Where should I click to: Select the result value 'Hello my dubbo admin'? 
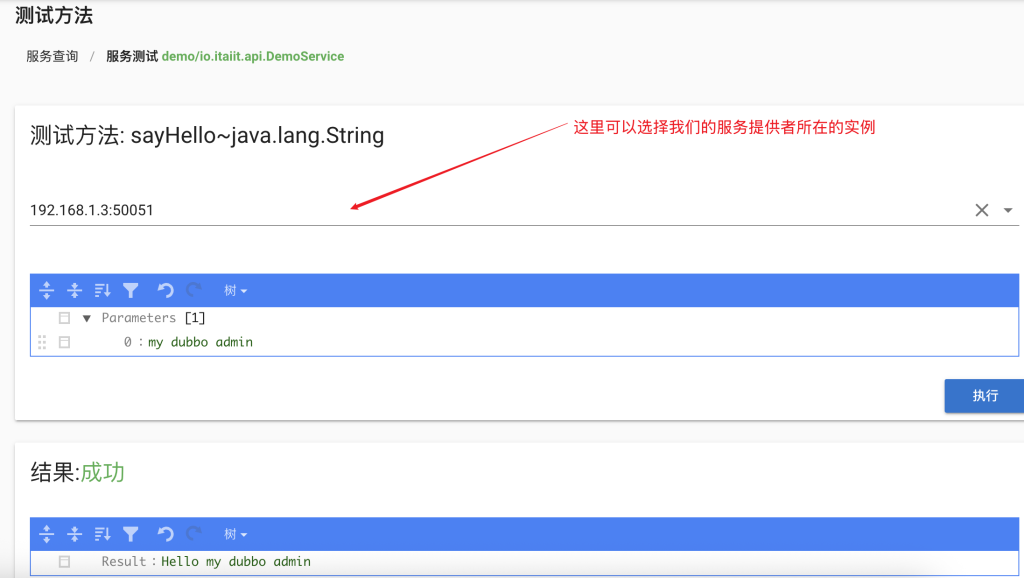[236, 562]
